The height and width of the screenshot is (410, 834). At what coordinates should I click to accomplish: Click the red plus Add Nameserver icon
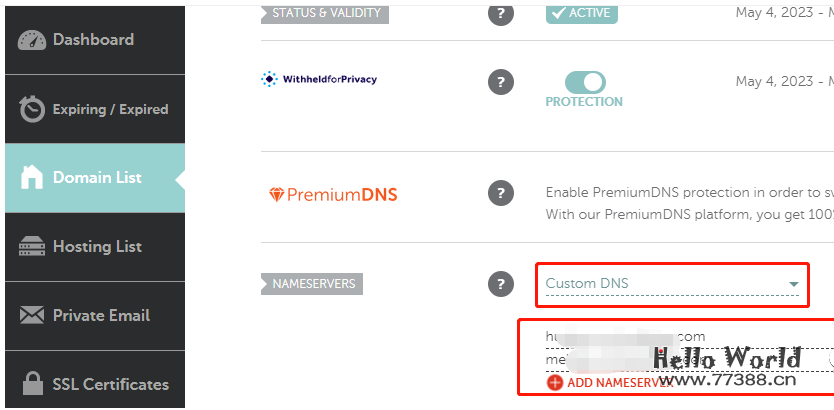tap(555, 382)
